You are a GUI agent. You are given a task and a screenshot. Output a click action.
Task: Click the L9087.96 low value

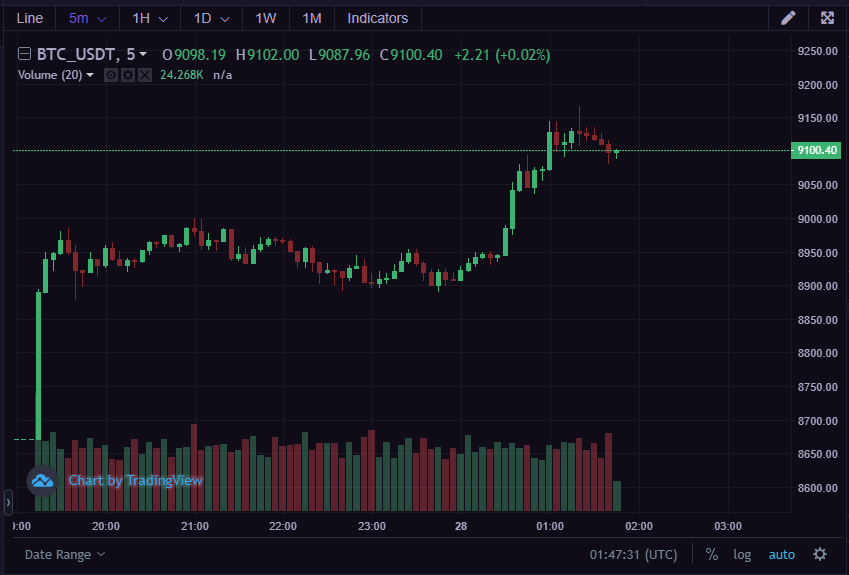[339, 55]
